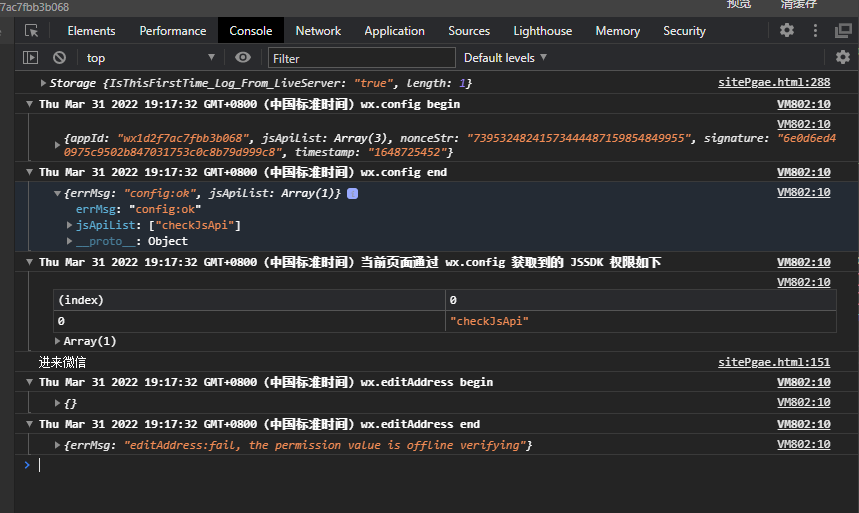Open sitePgae.html:288 source link
This screenshot has height=513, width=859.
pos(774,82)
